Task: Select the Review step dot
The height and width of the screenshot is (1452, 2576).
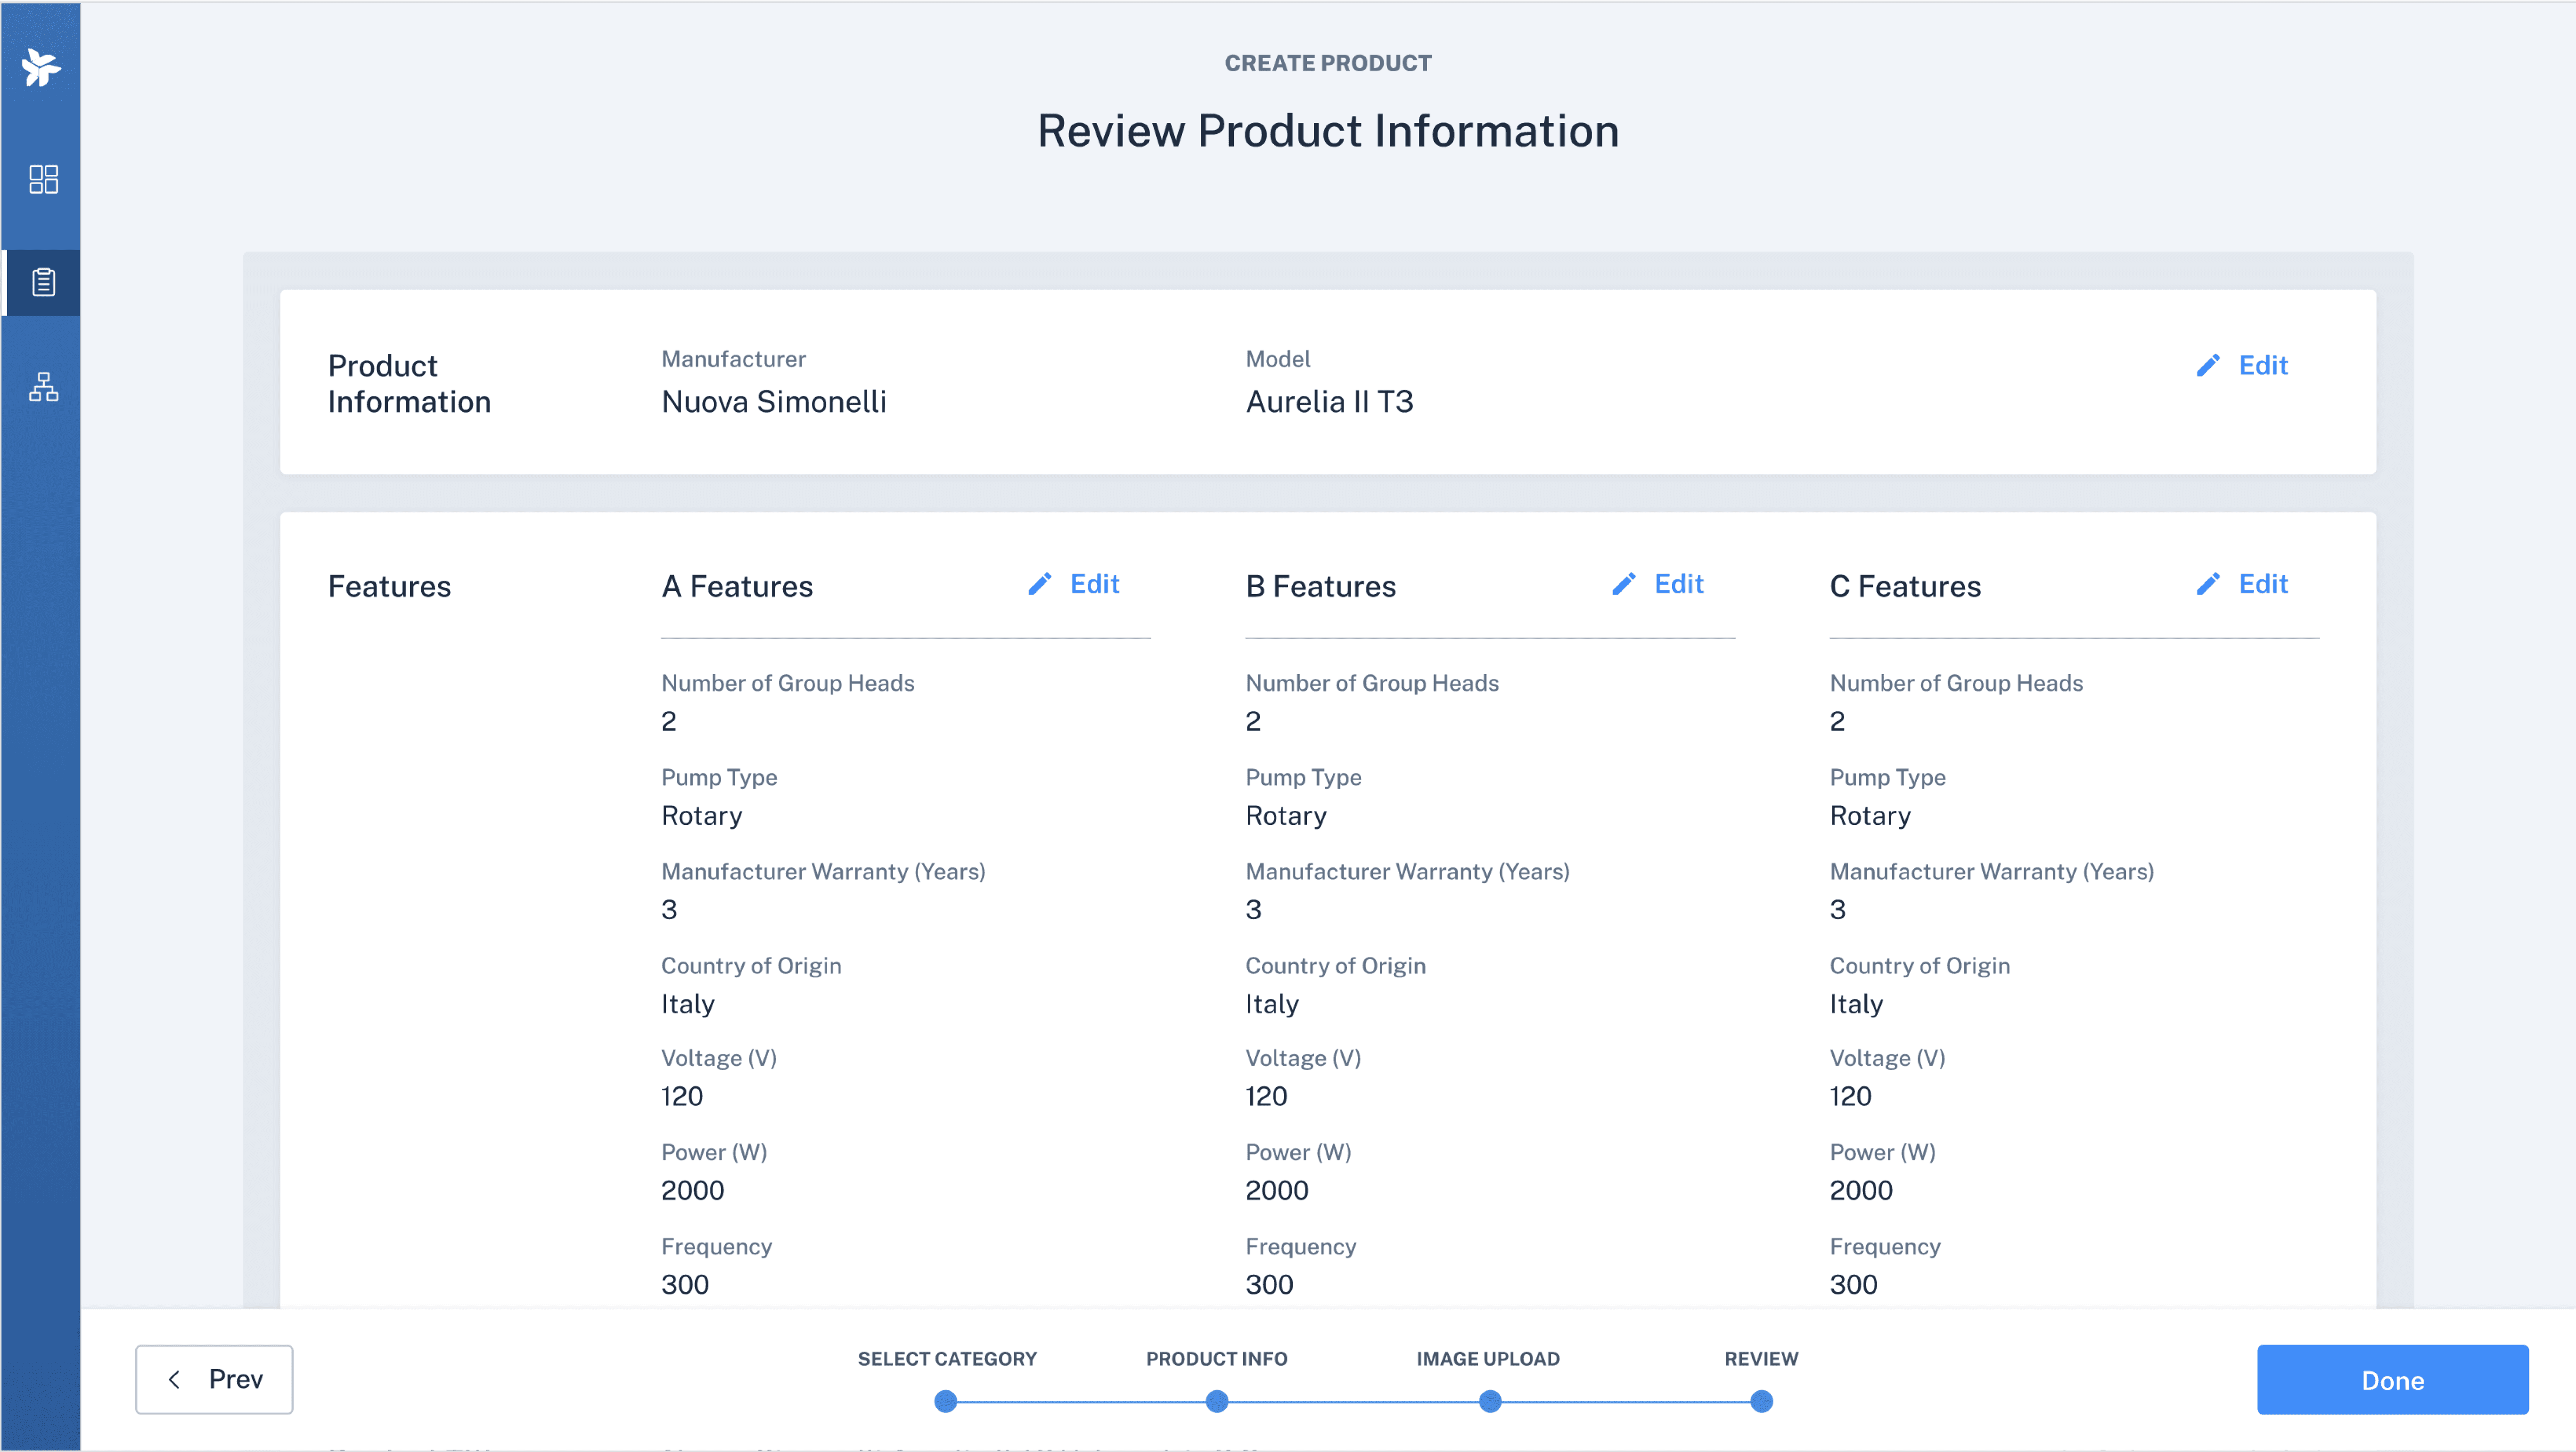Action: [1761, 1401]
